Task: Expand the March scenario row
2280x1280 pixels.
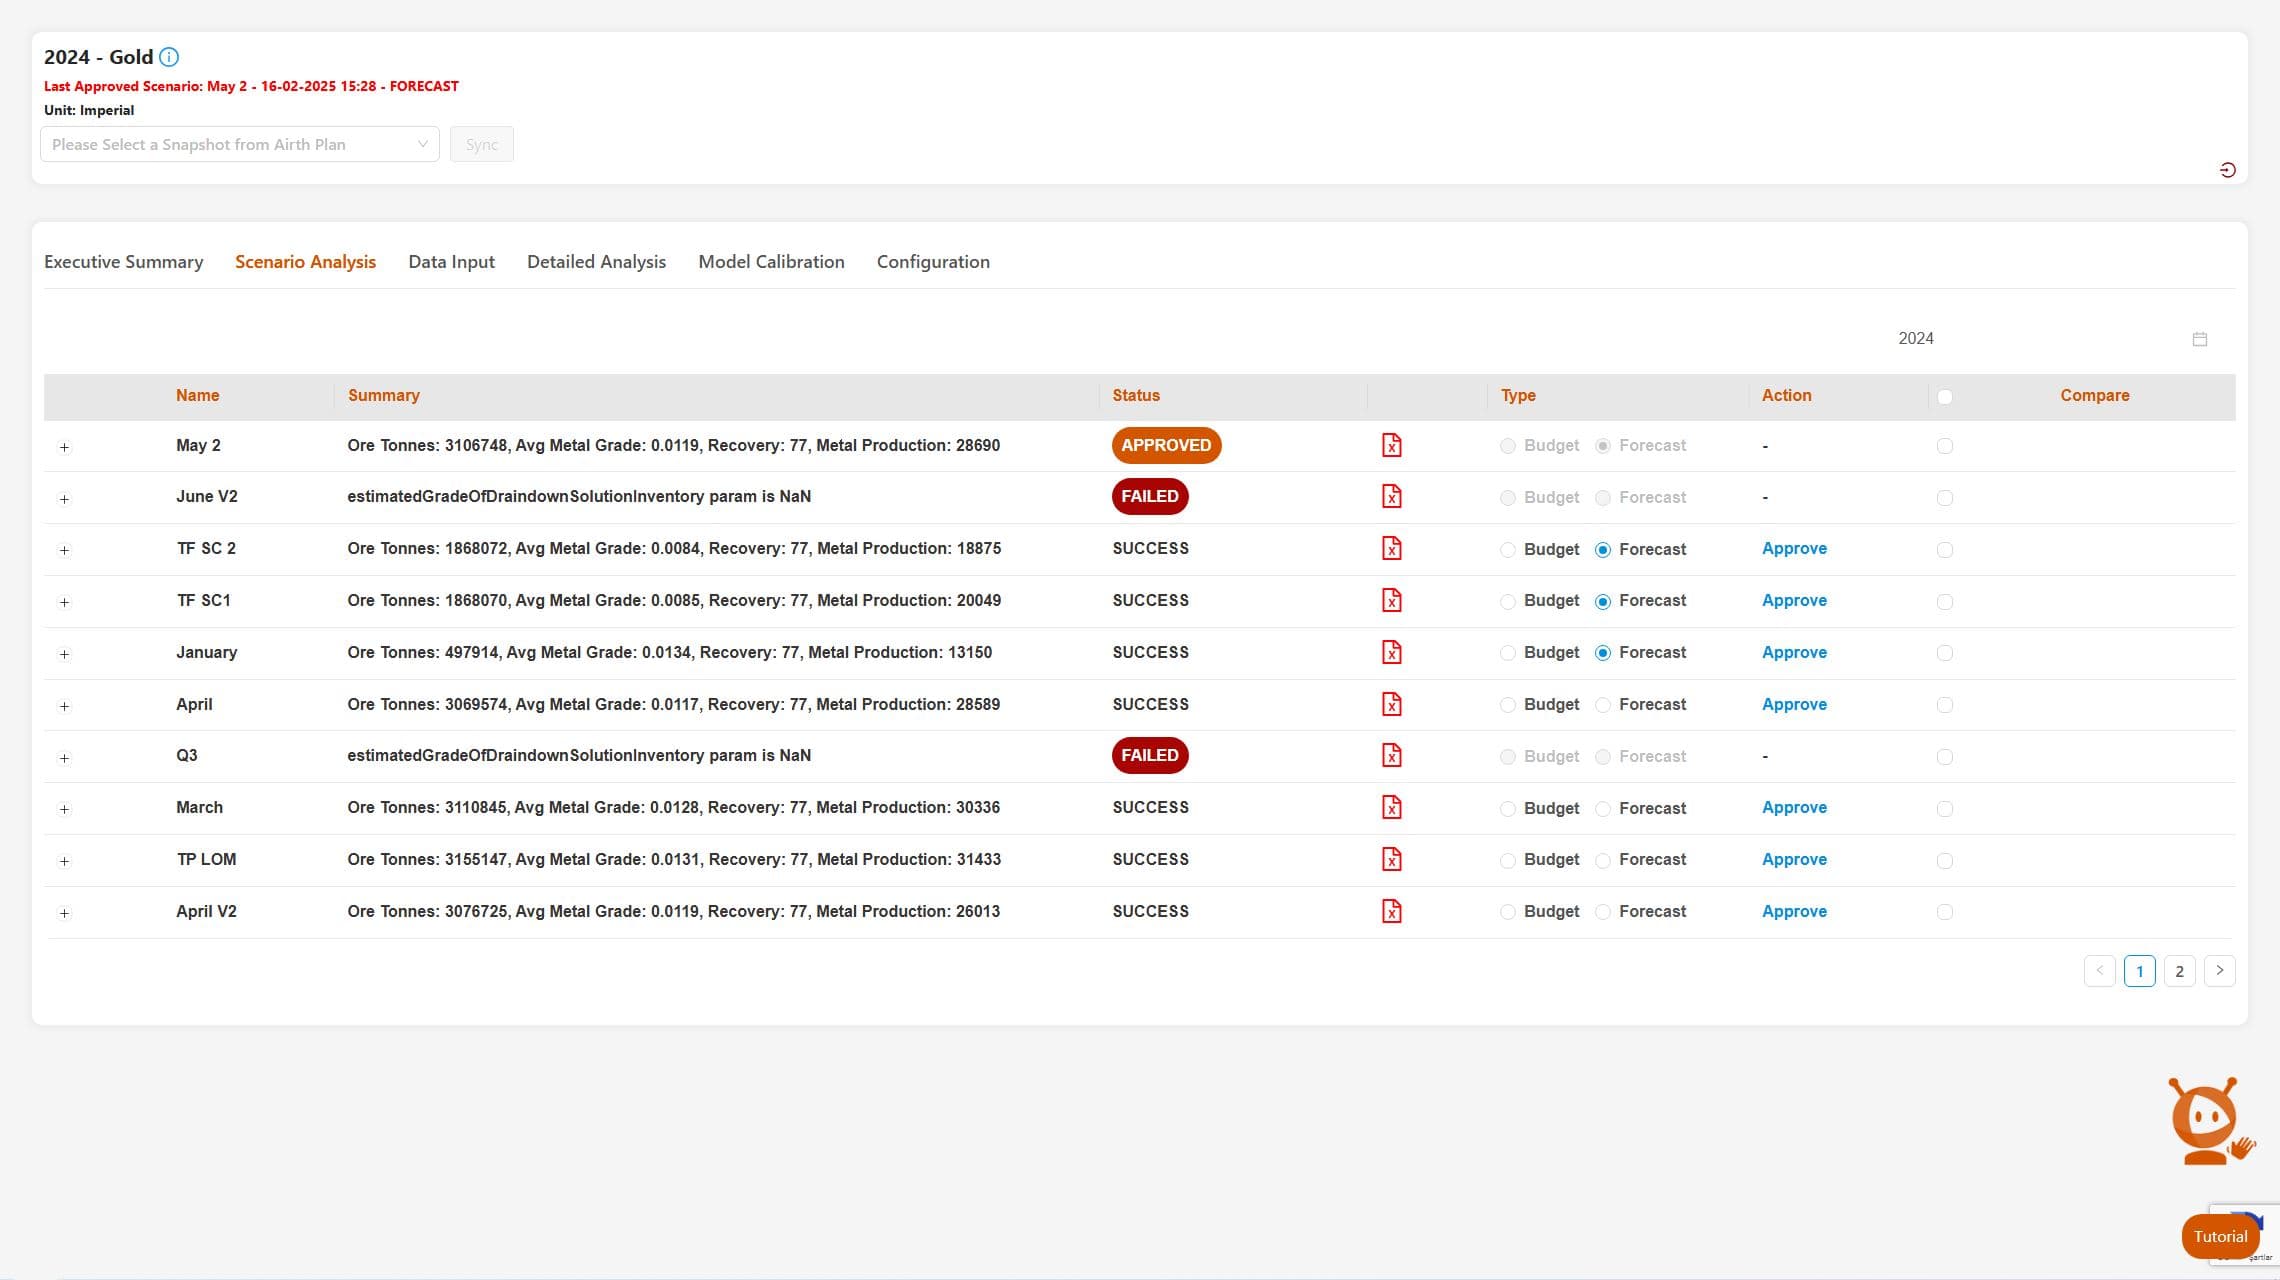Action: point(64,809)
